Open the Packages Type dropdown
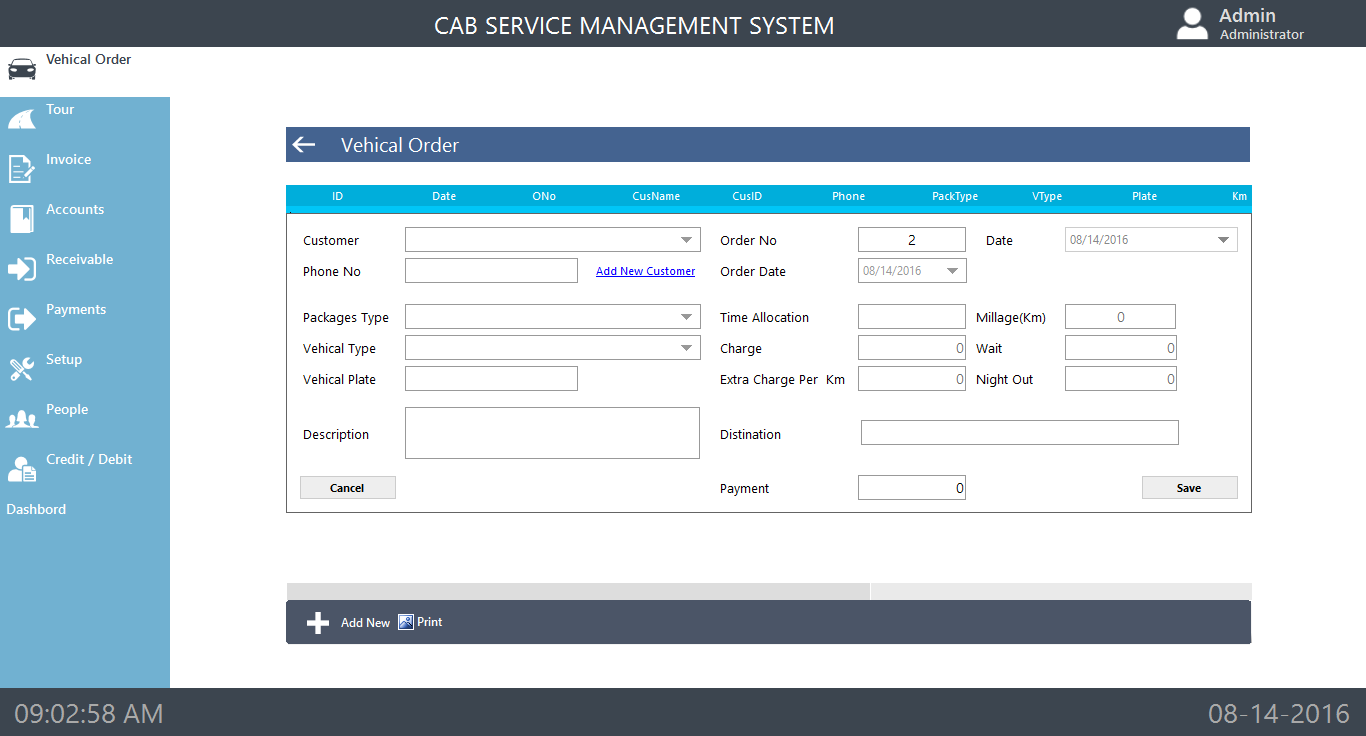The height and width of the screenshot is (736, 1366). 687,318
